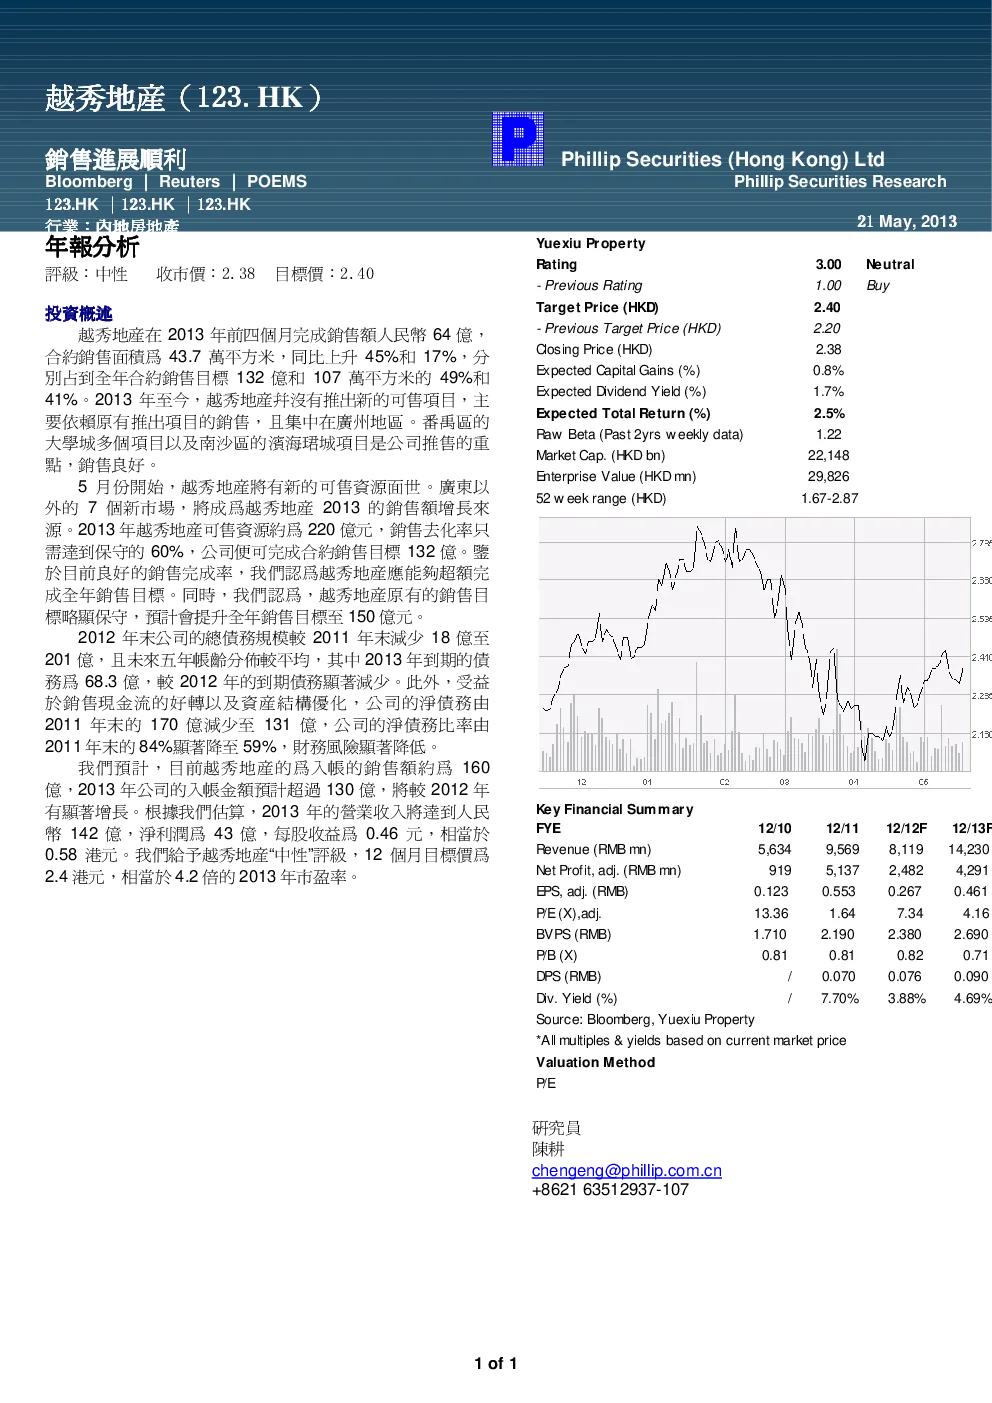Image resolution: width=992 pixels, height=1403 pixels.
Task: Click Expected Capital Gains value 0.8%
Action: click(828, 370)
